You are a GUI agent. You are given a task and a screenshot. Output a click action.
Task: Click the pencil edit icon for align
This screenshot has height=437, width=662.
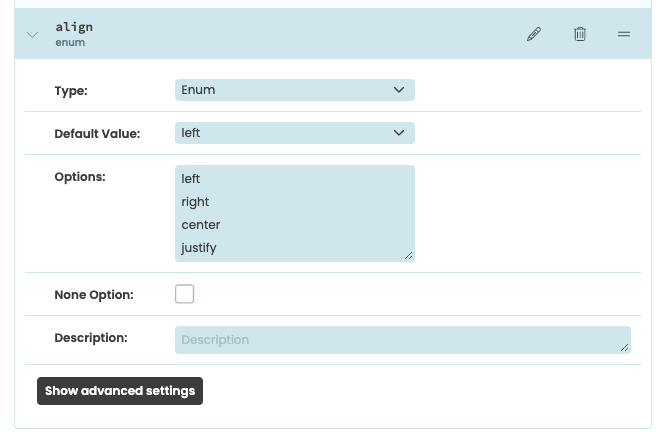[533, 34]
